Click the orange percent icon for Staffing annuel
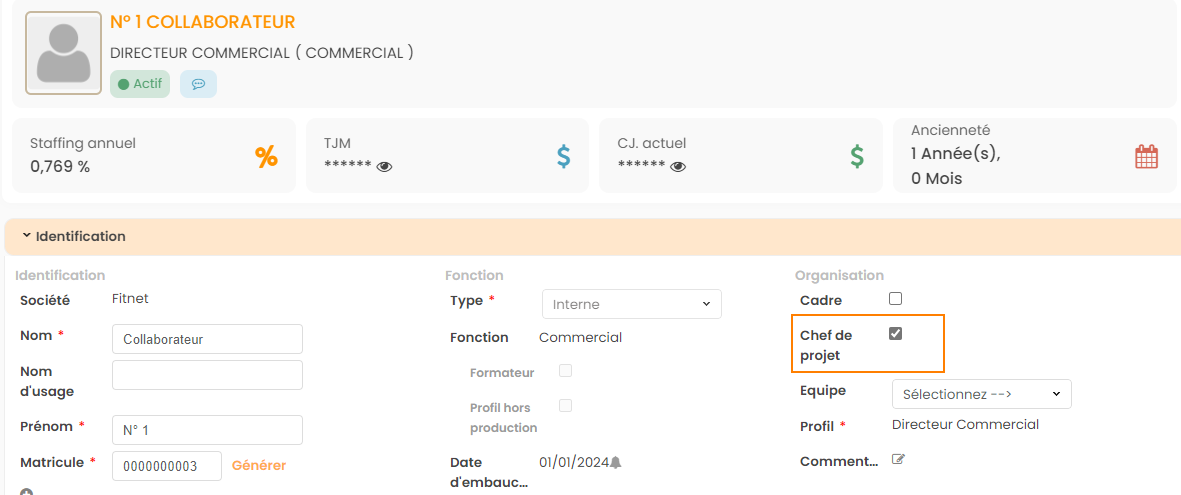 [266, 157]
